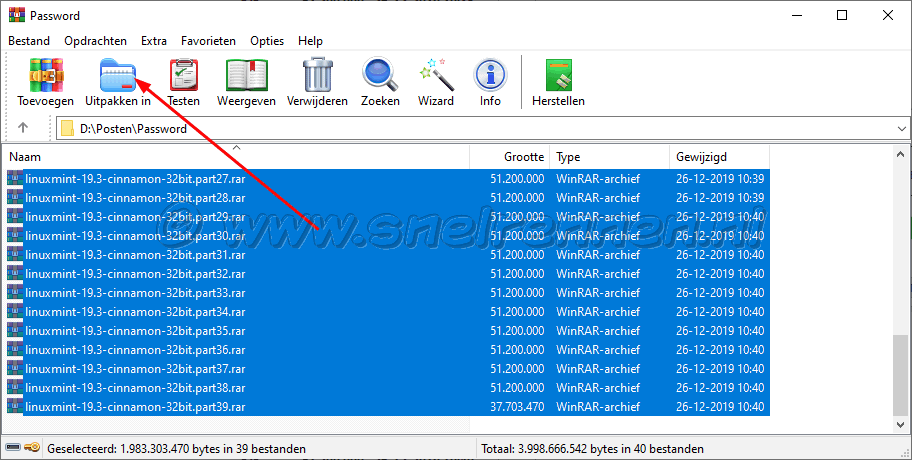Open the Opdrachten menu
Viewport: 912px width, 460px height.
coord(95,41)
